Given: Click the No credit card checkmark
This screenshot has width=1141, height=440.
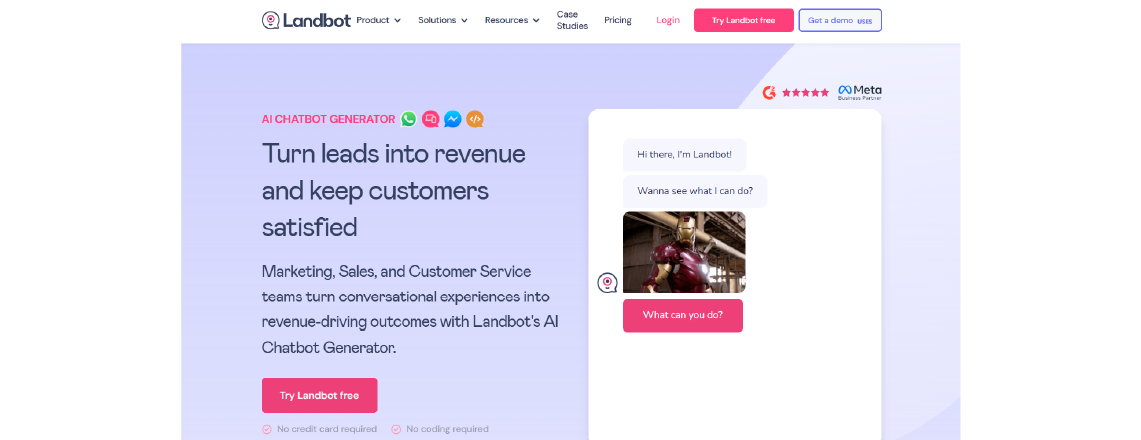Looking at the screenshot, I should tap(266, 429).
